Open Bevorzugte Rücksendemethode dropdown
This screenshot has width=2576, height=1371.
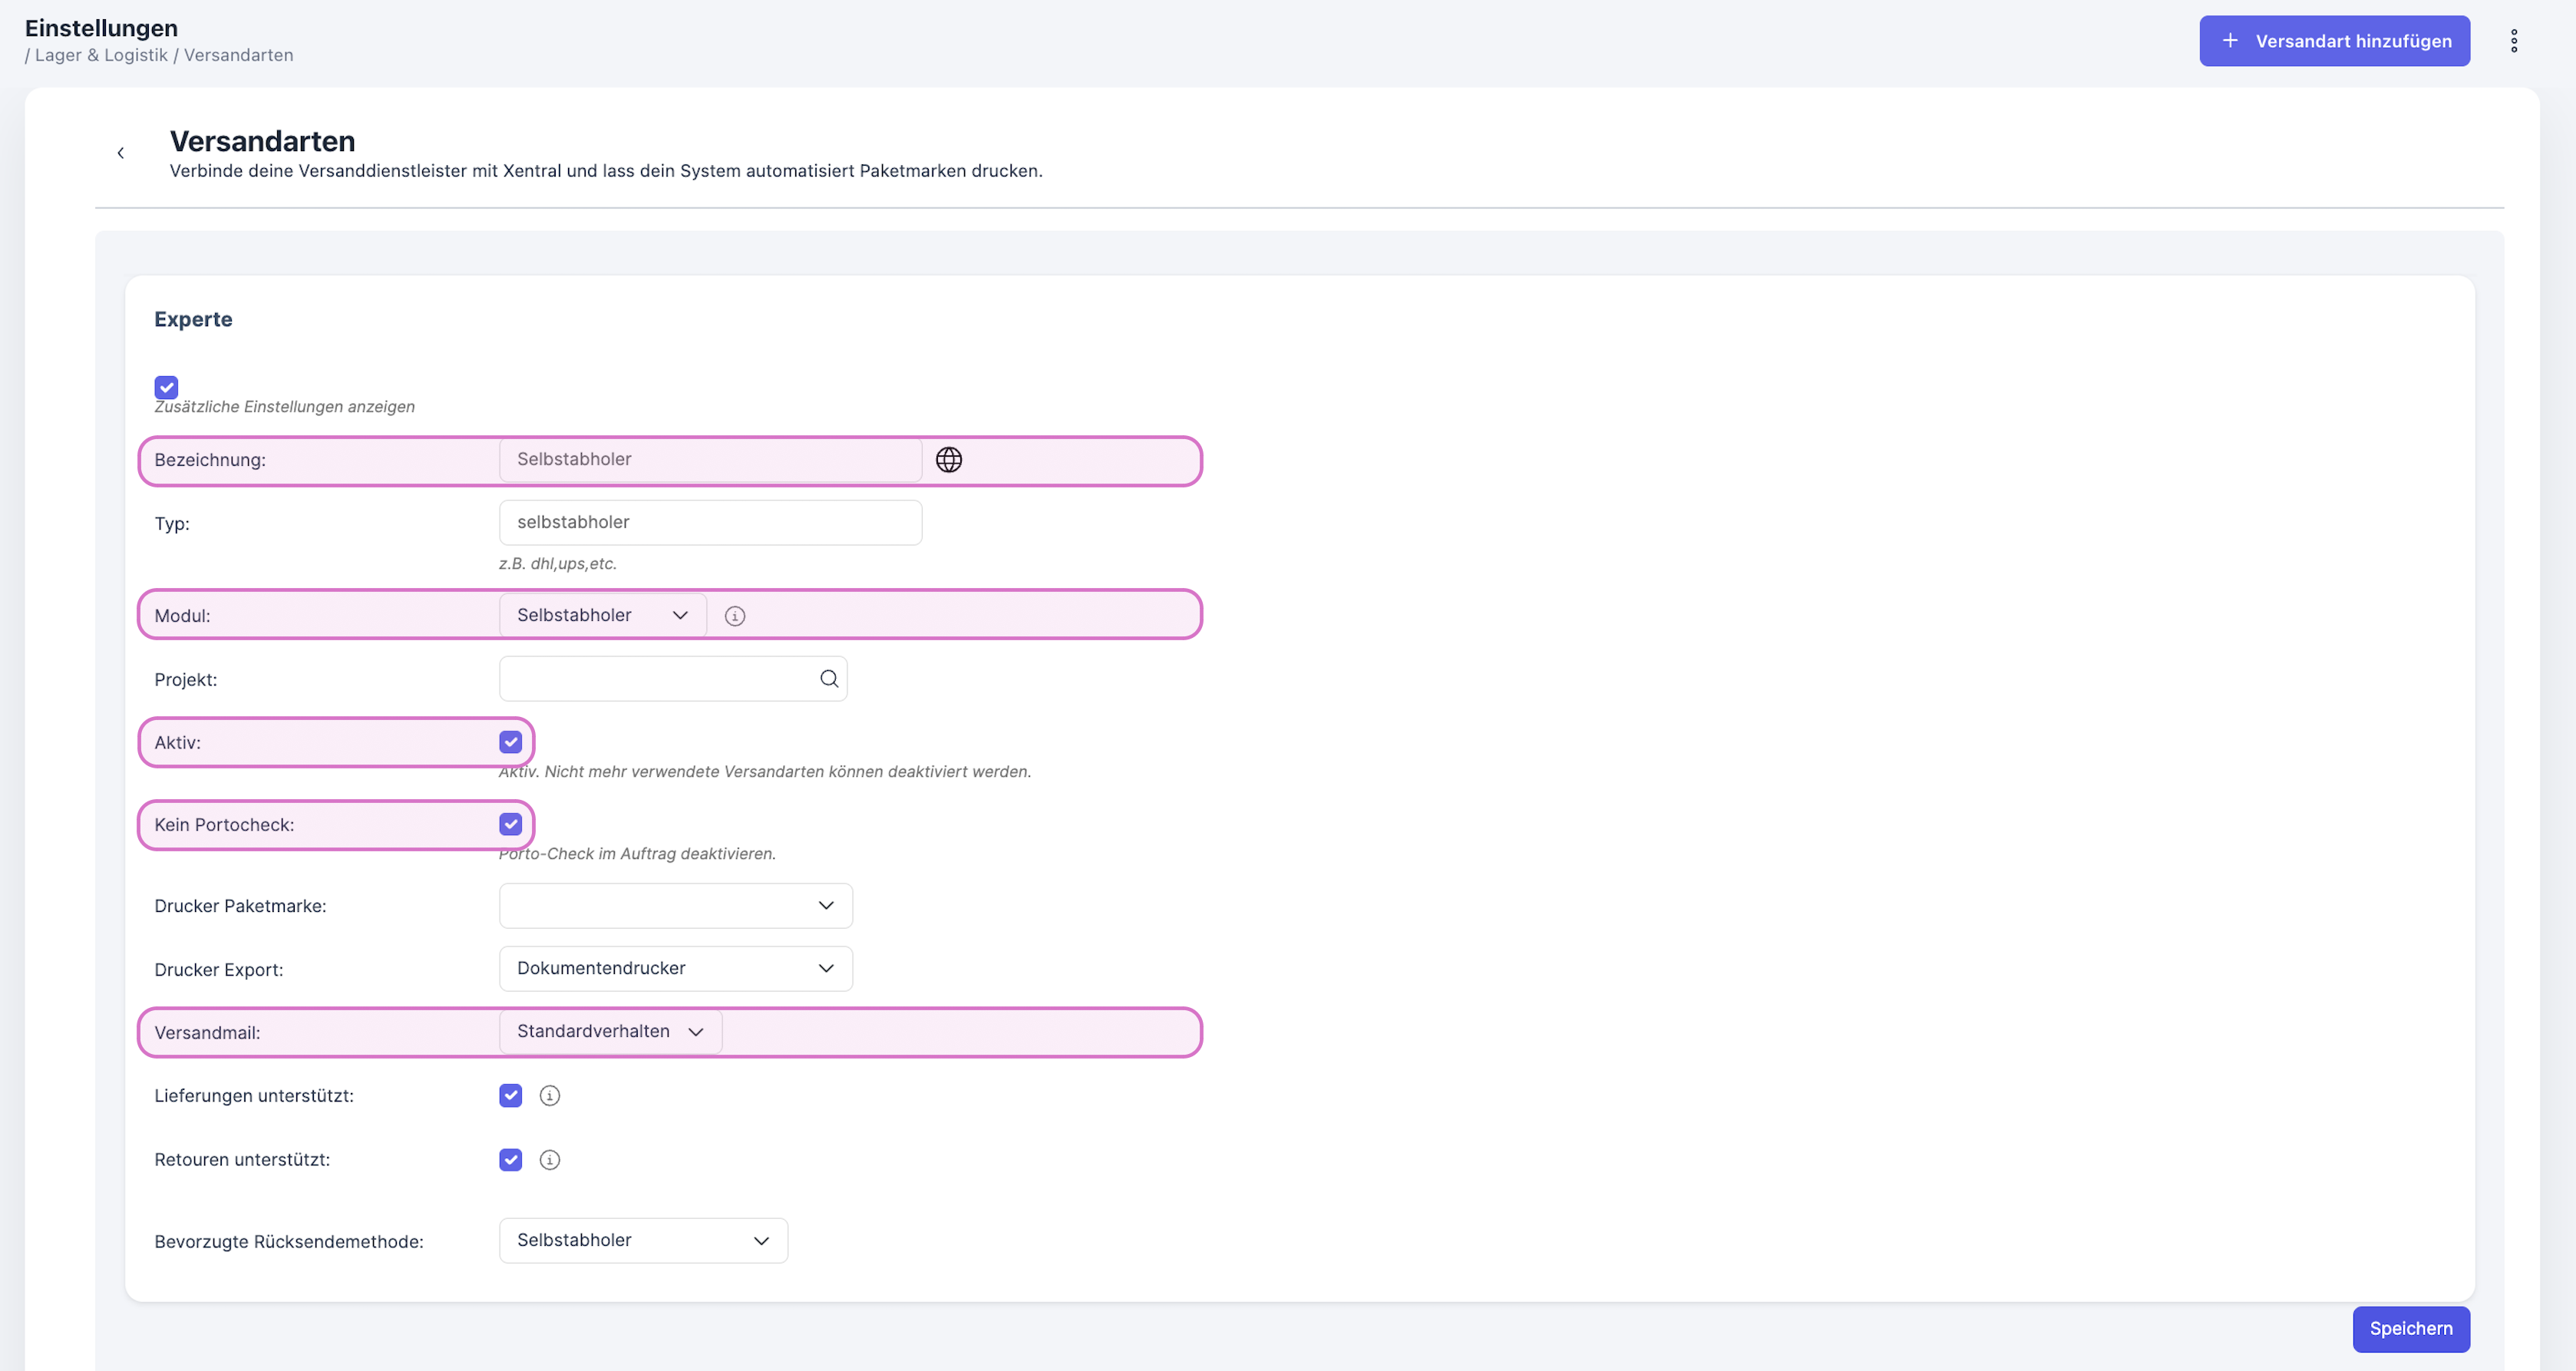coord(643,1240)
